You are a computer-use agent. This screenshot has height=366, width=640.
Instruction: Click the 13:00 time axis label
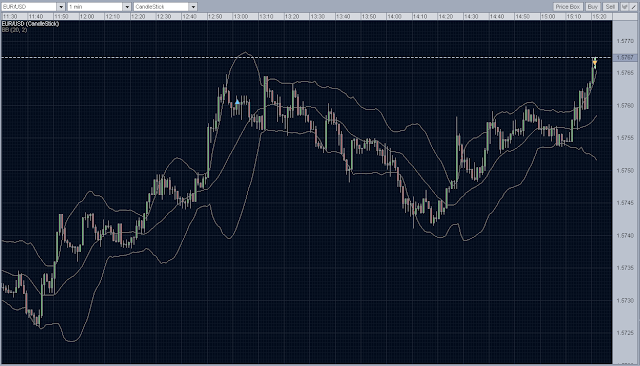tap(240, 16)
